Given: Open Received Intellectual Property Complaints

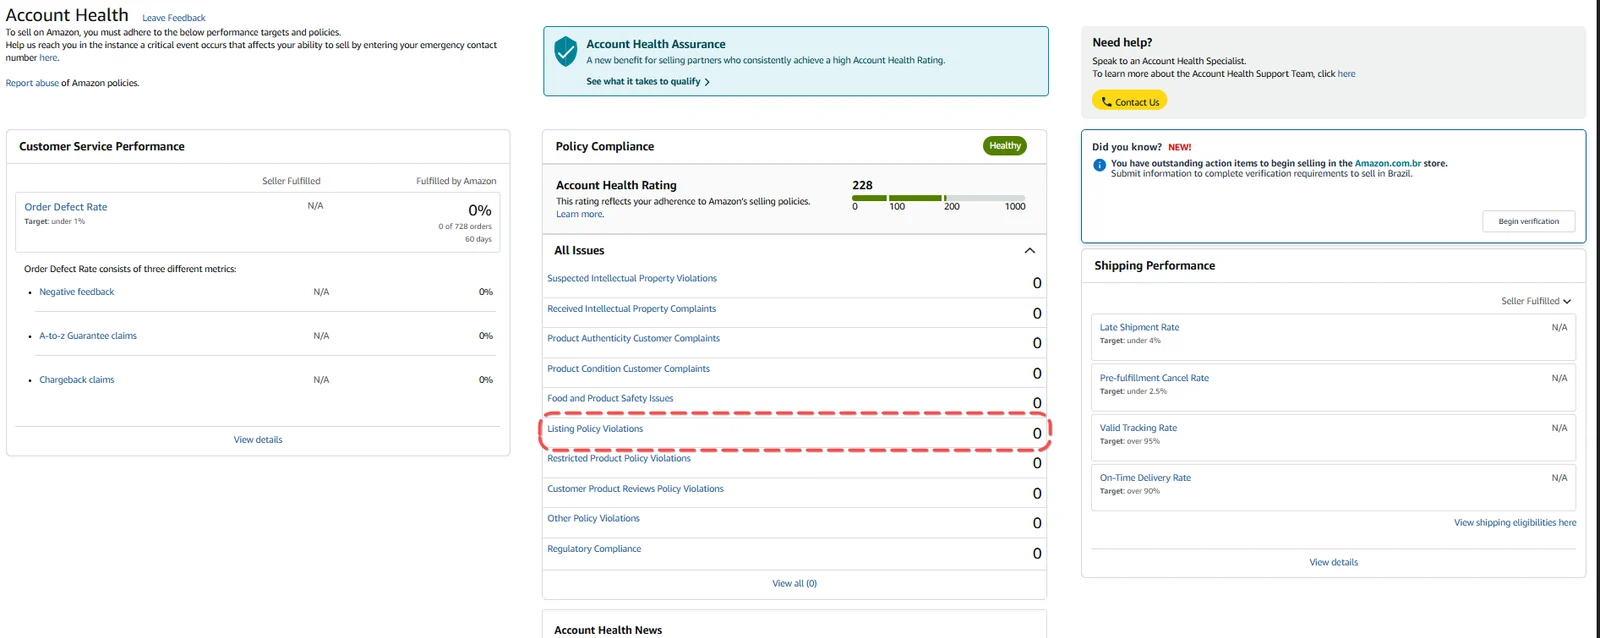Looking at the screenshot, I should [x=631, y=309].
